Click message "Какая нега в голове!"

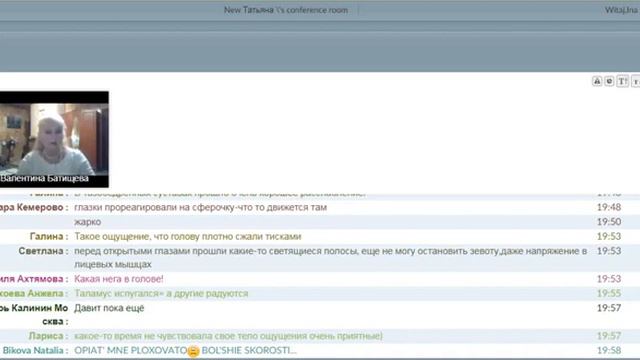pos(119,279)
